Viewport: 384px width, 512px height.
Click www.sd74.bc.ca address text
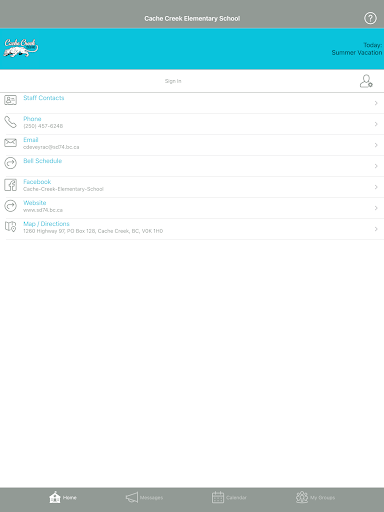[x=43, y=210]
